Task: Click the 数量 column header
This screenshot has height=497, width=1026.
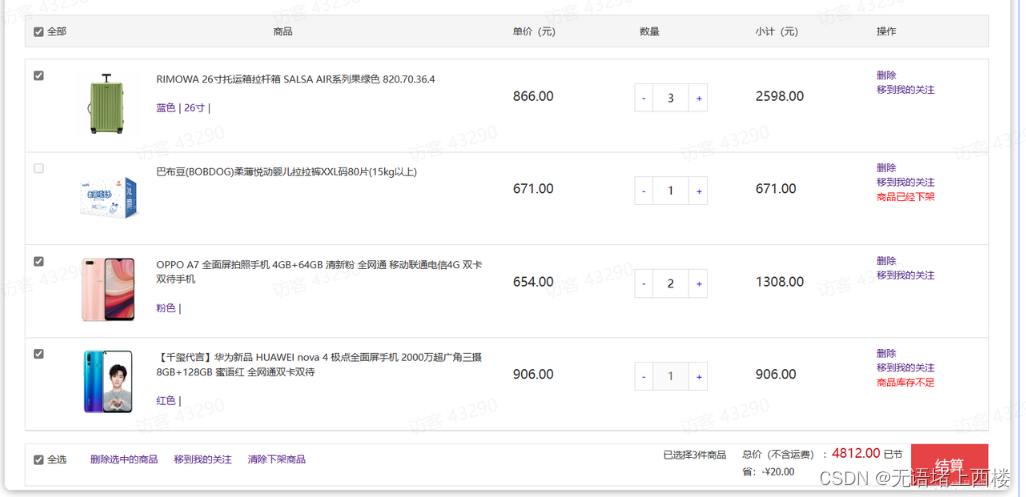Action: 649,31
